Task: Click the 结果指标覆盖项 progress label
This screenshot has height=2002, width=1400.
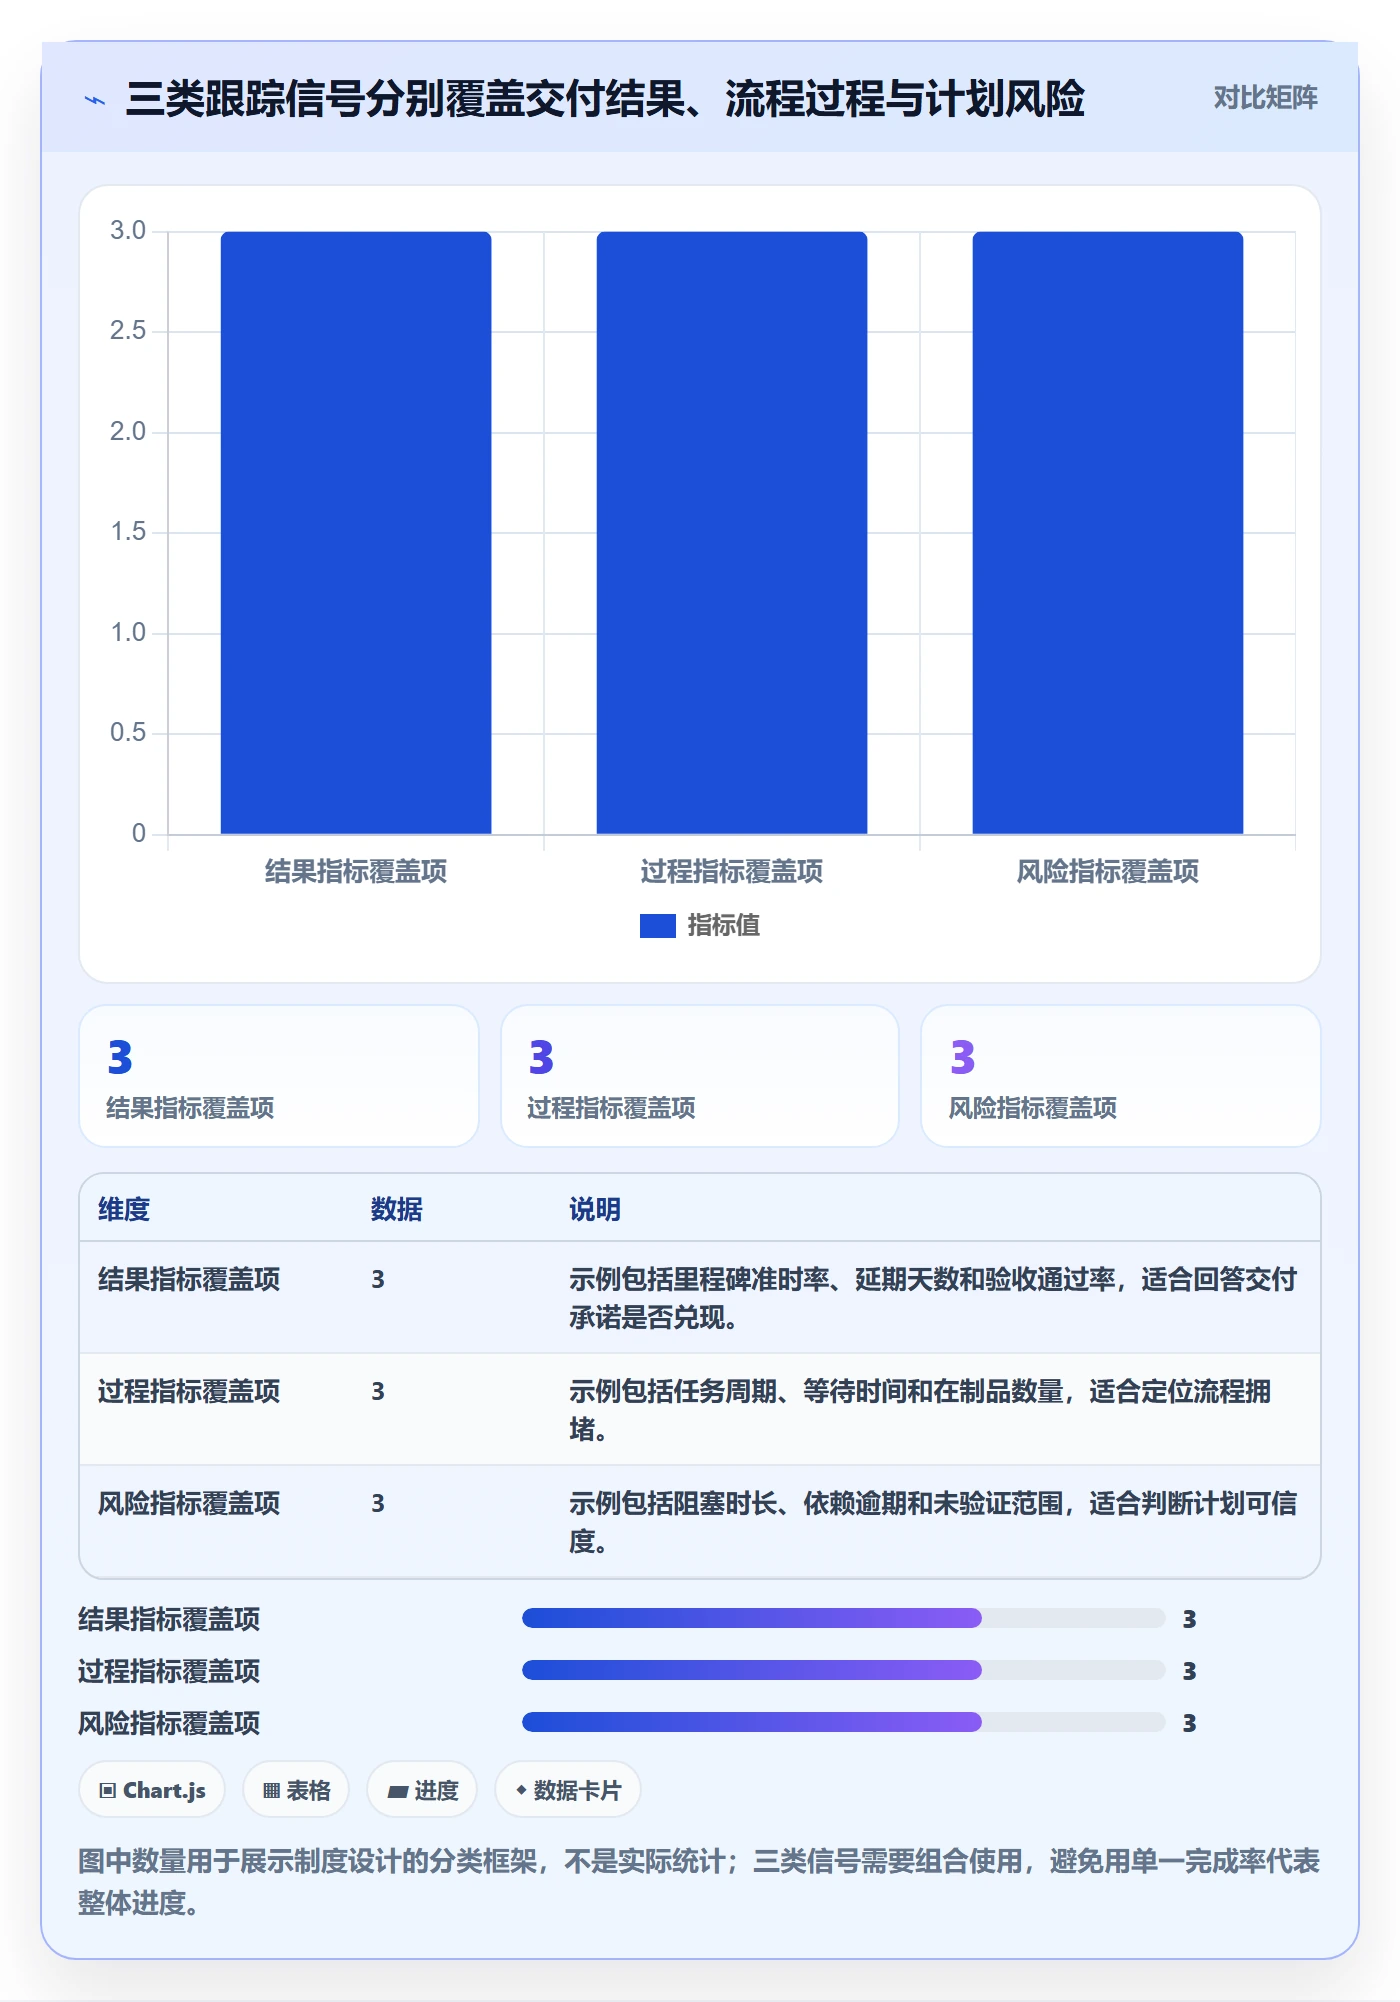Action: tap(169, 1619)
